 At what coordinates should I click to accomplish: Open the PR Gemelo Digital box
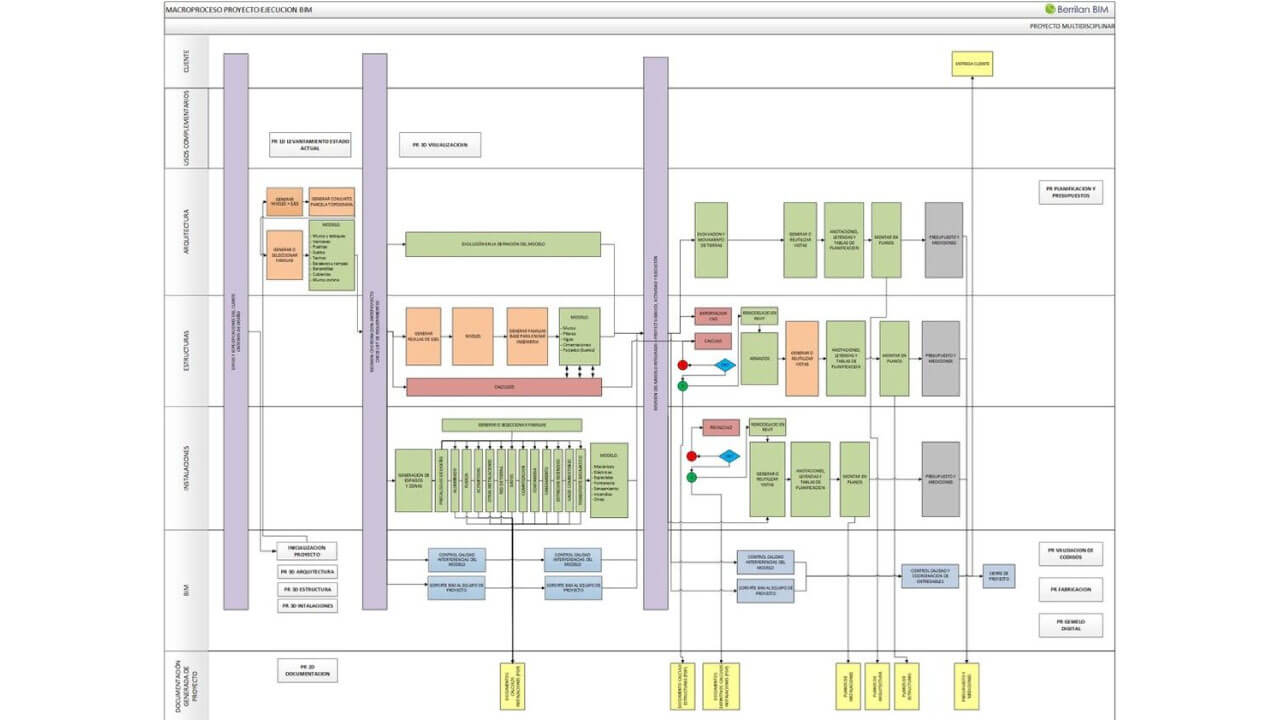tap(1070, 625)
